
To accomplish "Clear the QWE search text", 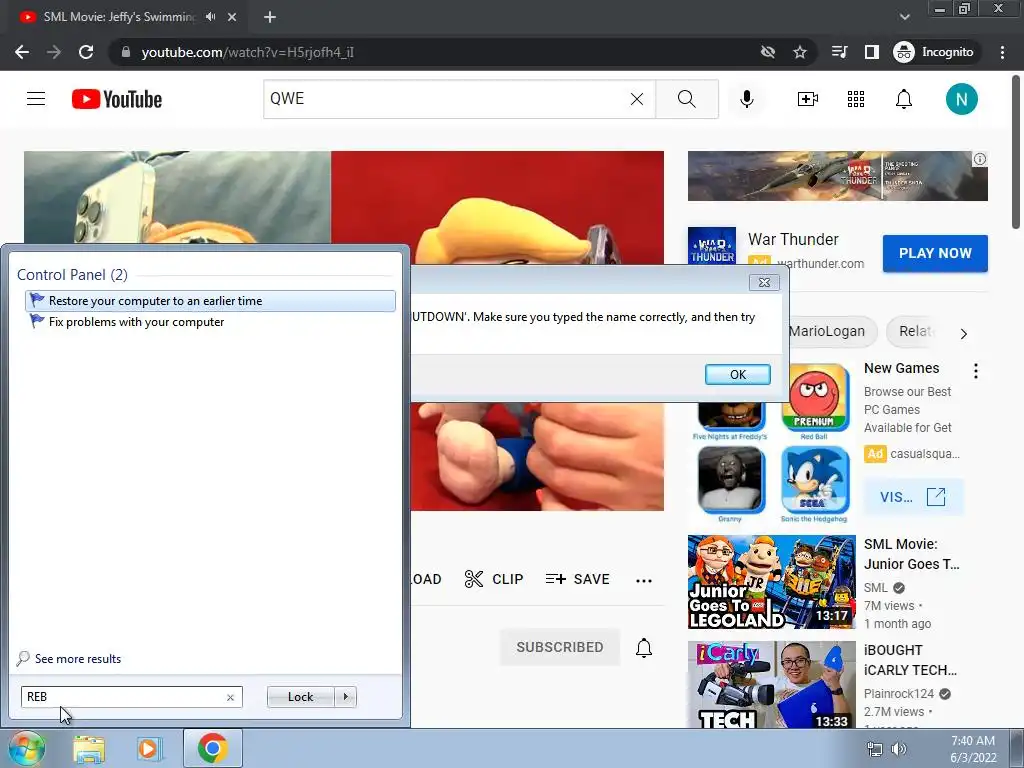I will (637, 99).
